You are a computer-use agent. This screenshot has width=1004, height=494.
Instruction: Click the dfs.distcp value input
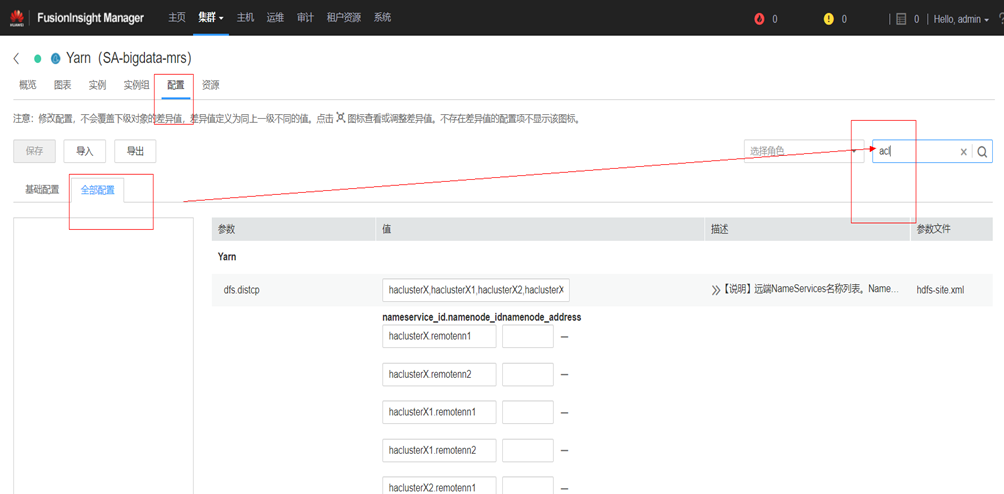pyautogui.click(x=476, y=290)
